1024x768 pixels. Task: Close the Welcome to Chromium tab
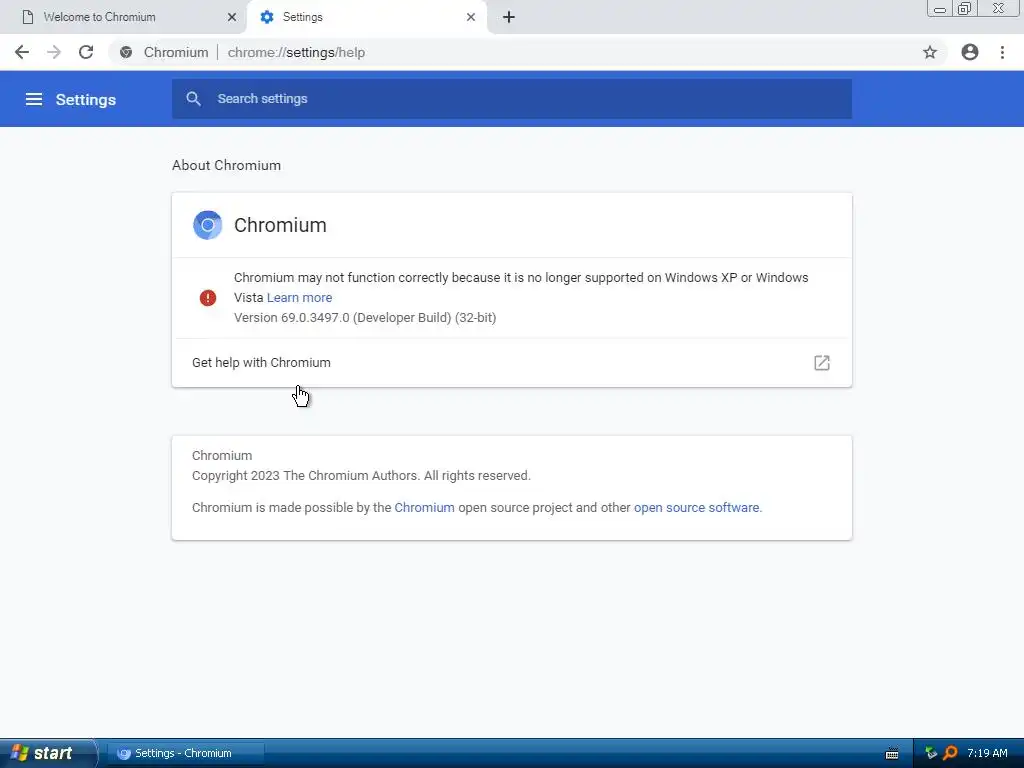coord(232,17)
